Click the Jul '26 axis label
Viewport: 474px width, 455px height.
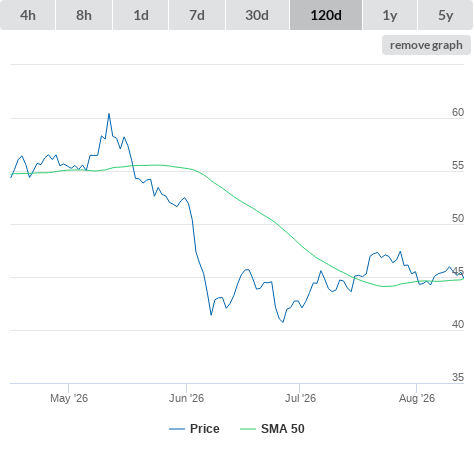[x=300, y=398]
